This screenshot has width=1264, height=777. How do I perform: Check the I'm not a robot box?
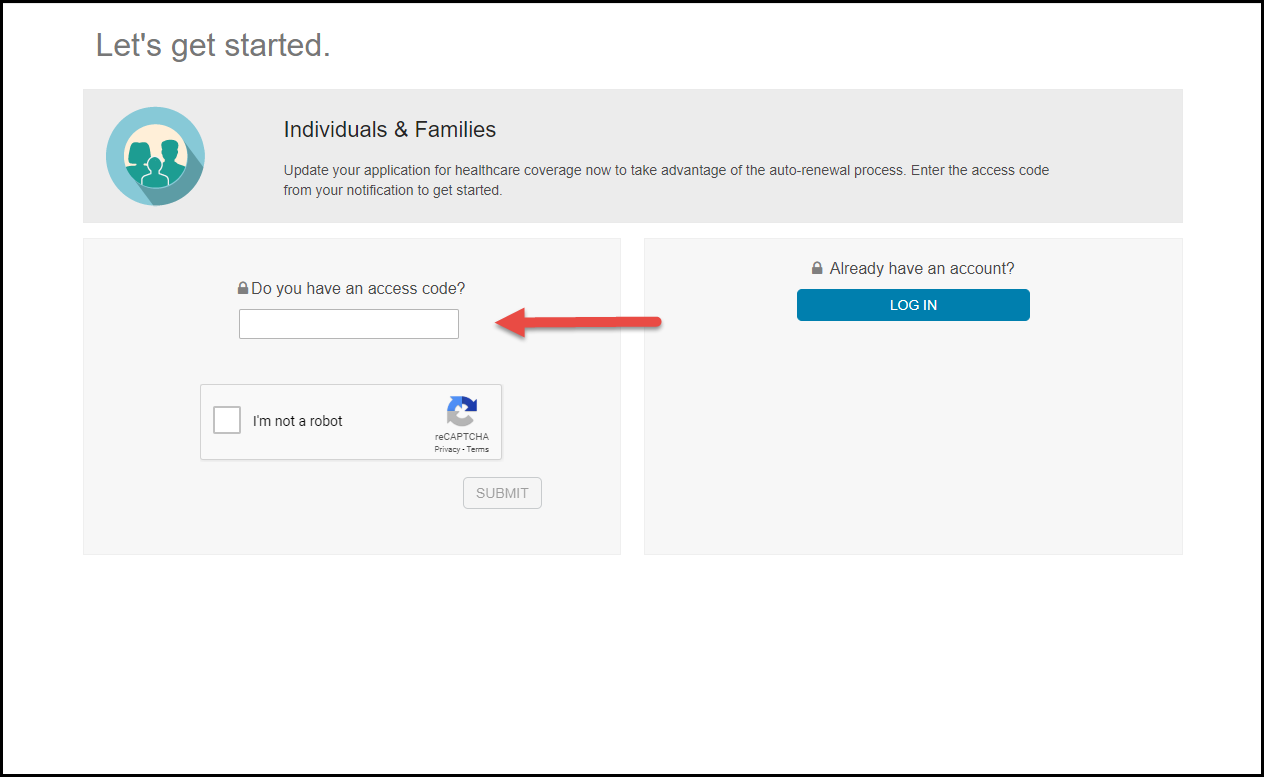227,420
